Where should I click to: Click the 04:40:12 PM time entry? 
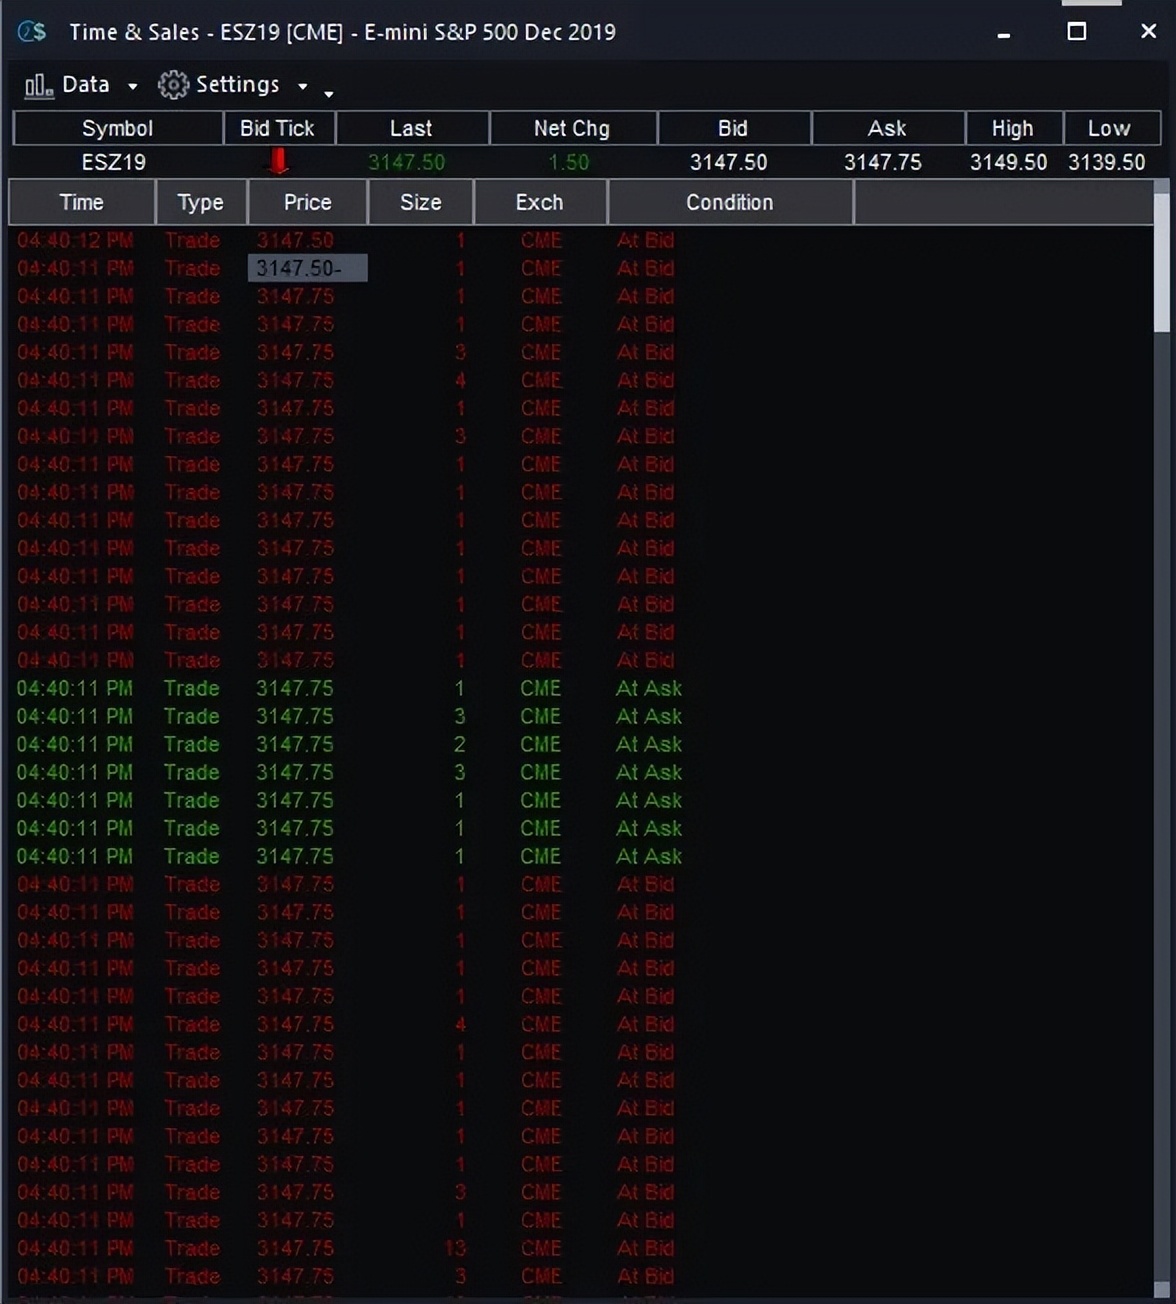point(75,240)
